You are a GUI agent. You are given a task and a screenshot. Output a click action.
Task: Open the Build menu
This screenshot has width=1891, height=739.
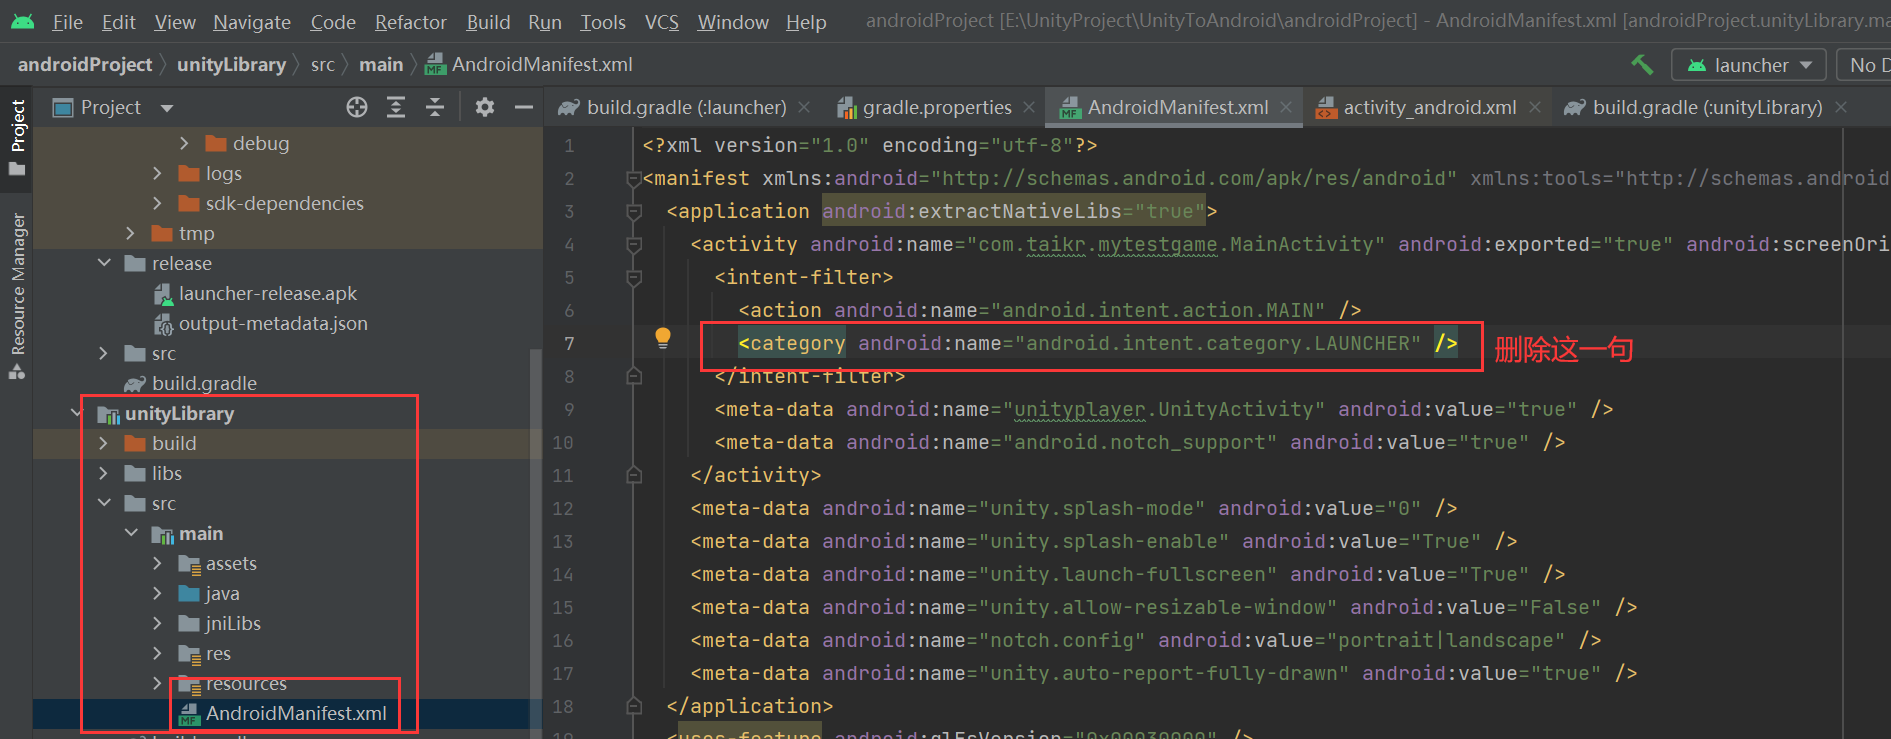[488, 22]
